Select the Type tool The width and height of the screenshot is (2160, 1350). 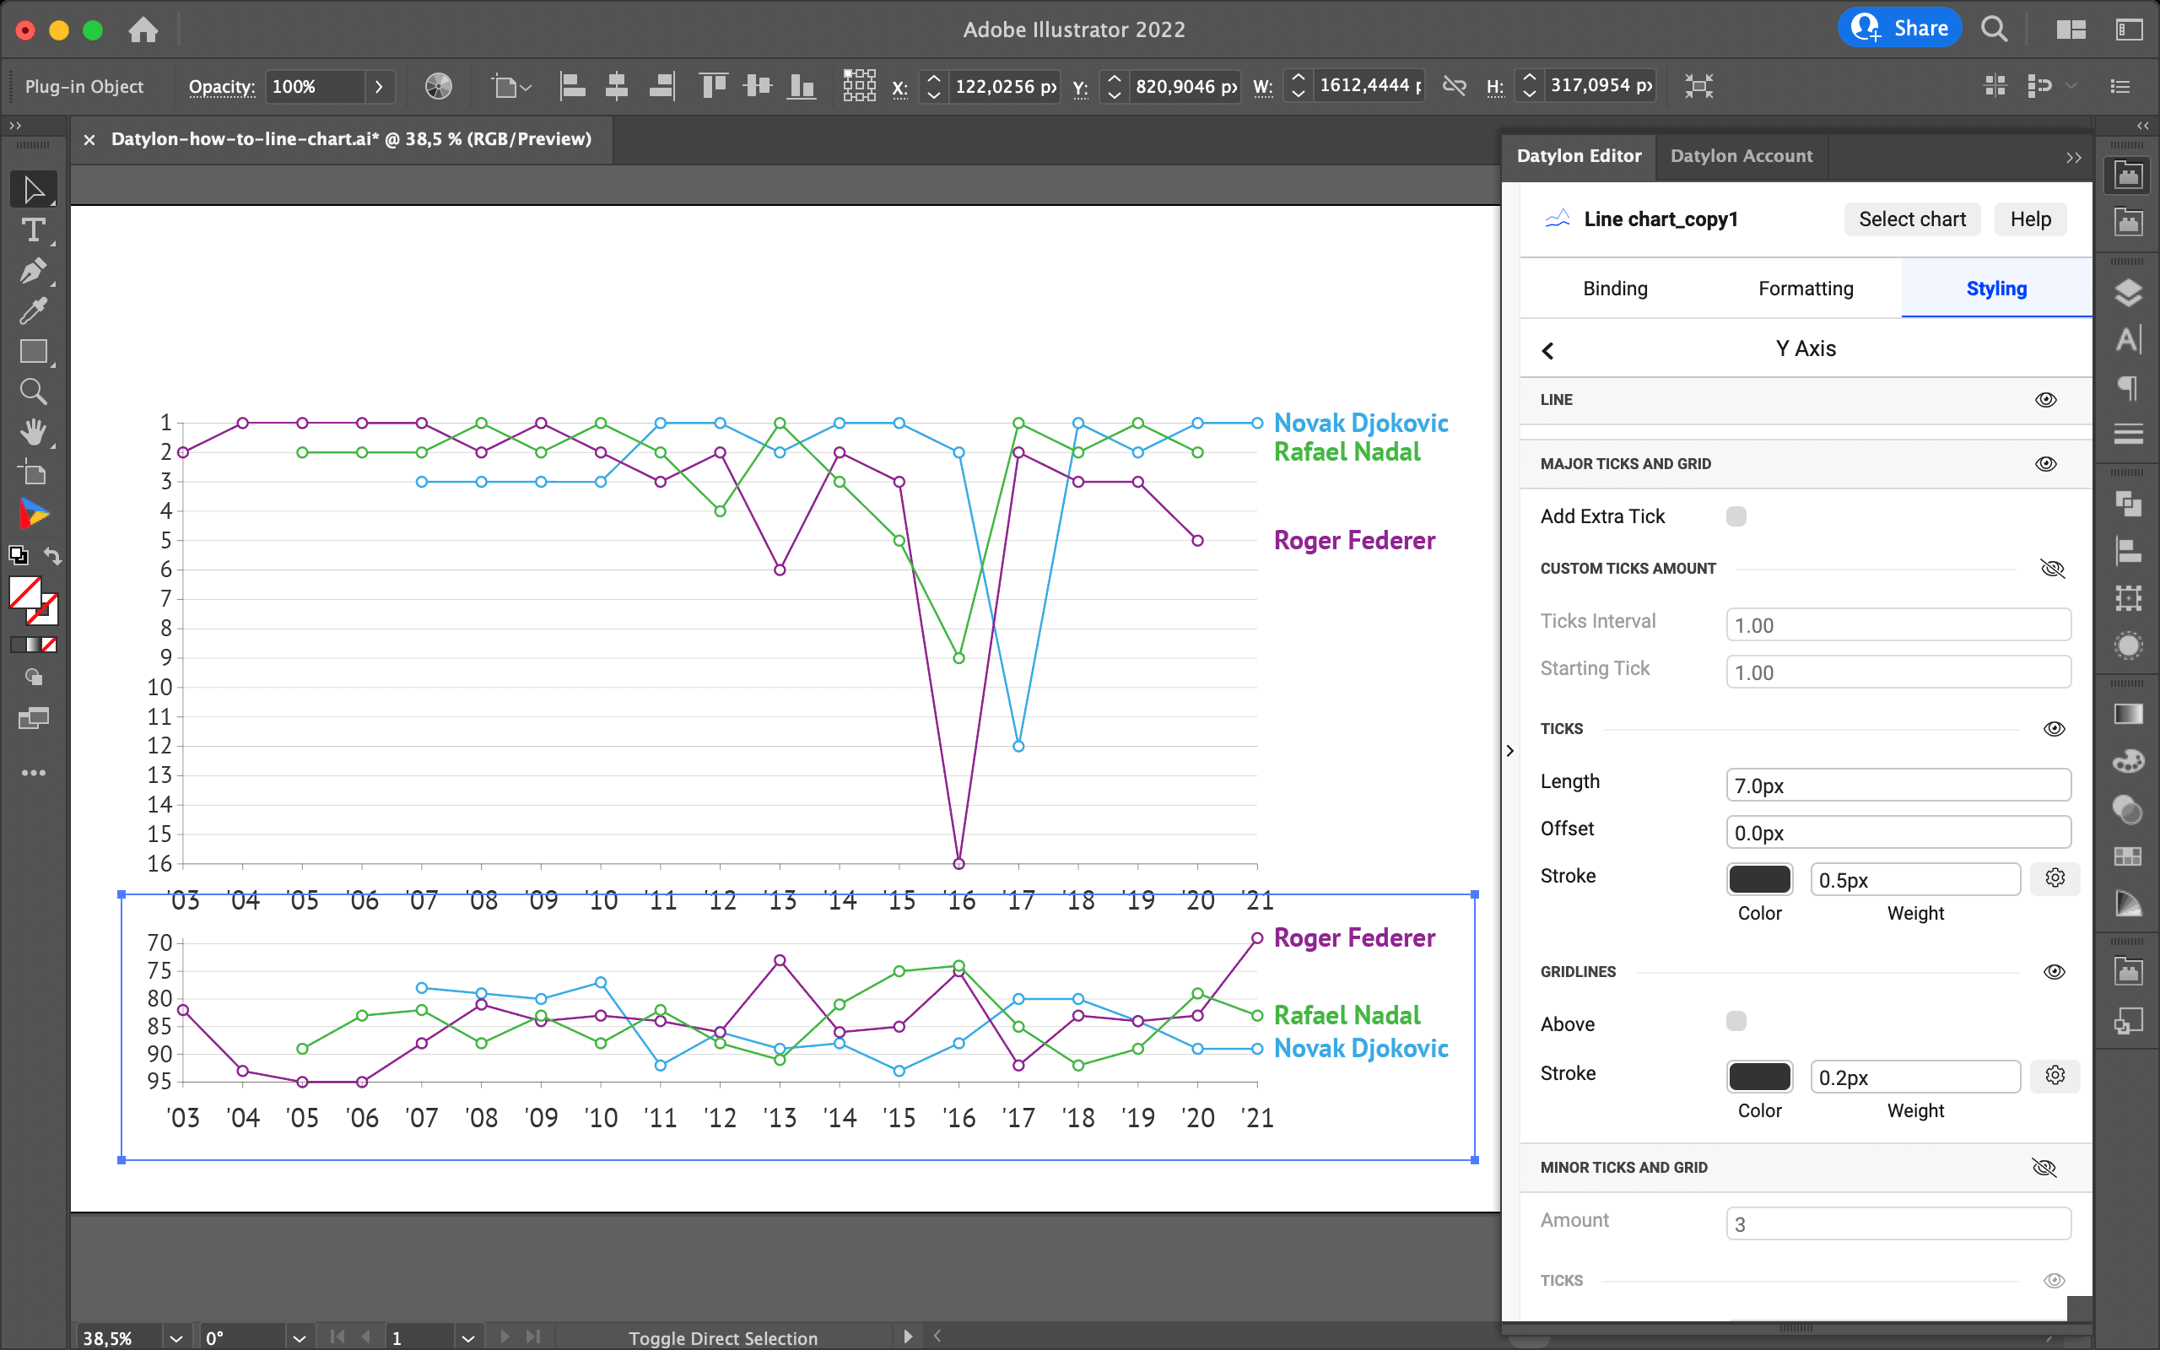[x=33, y=230]
